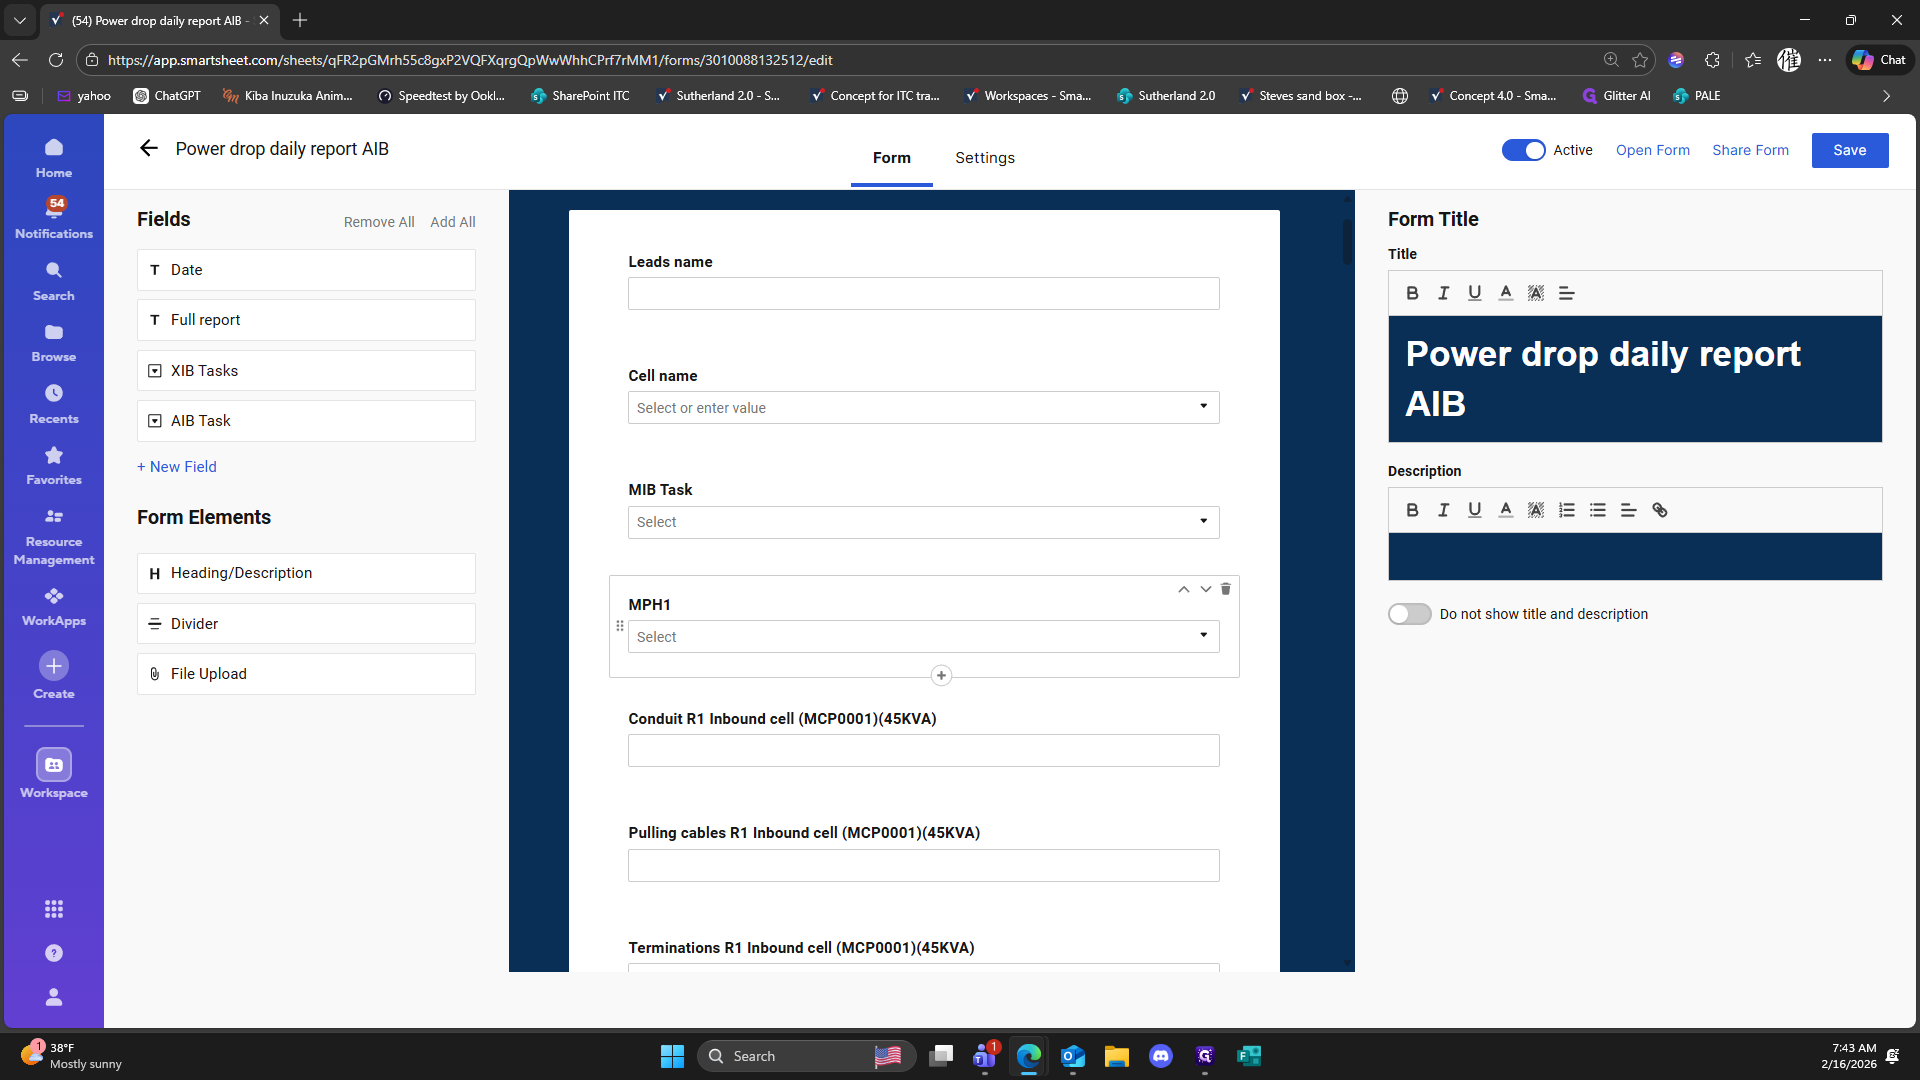Viewport: 1920px width, 1080px height.
Task: Click font color icon in Title toolbar
Action: pos(1505,293)
